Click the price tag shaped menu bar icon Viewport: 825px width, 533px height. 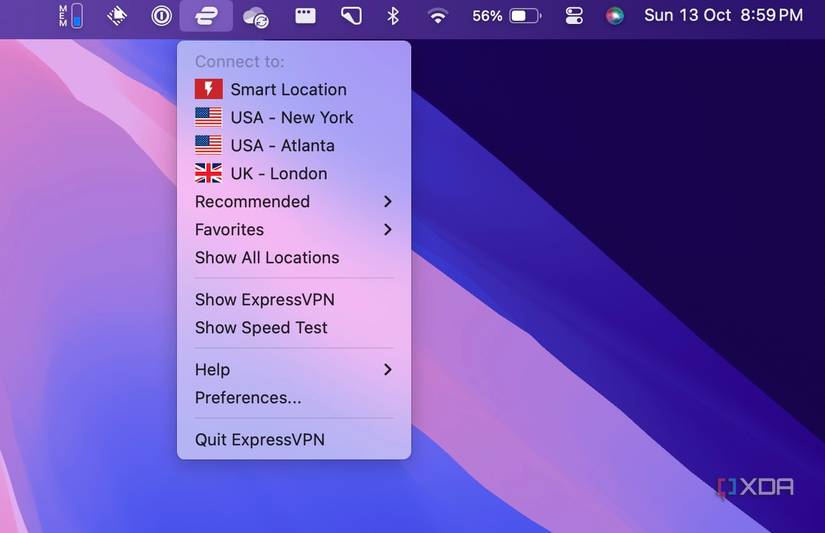point(351,16)
